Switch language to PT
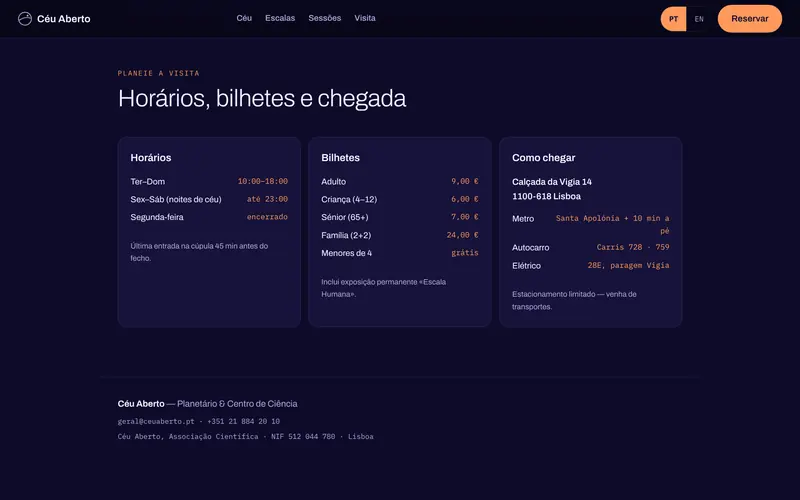 point(673,19)
